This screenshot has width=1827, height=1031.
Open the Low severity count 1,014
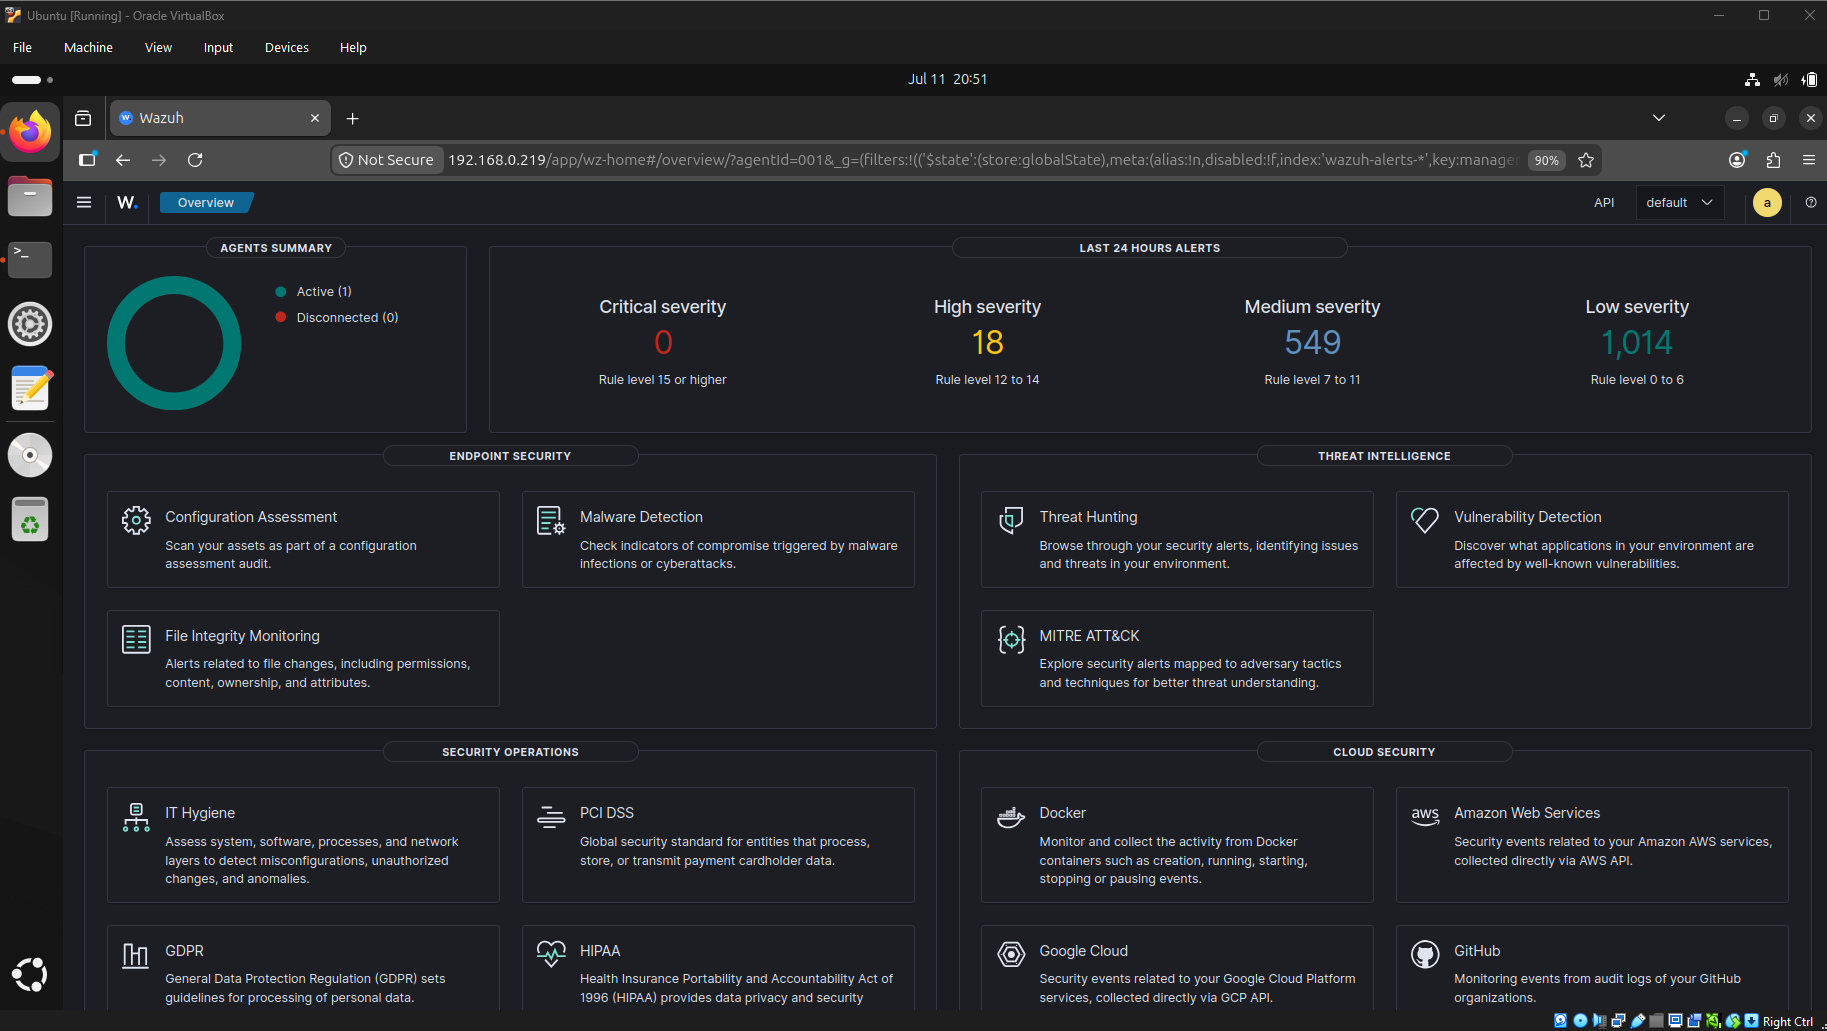coord(1637,343)
